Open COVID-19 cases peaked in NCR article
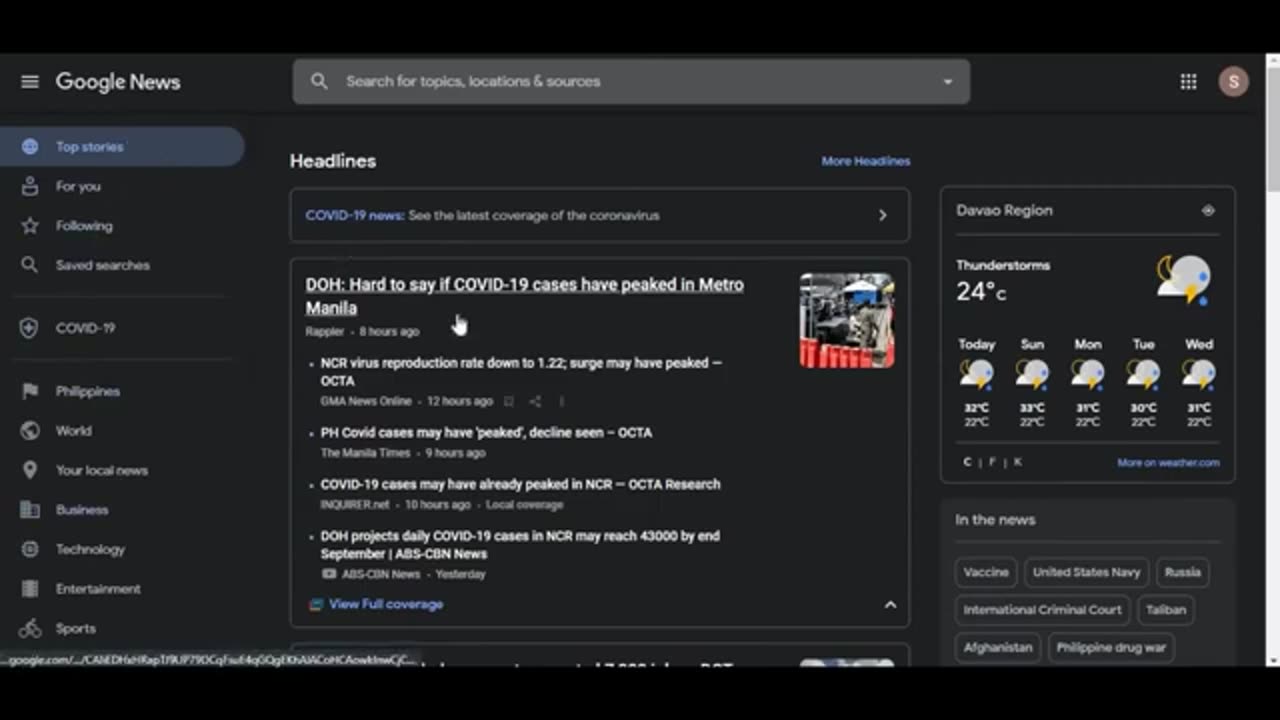Screen dimensions: 1280x720 520,484
